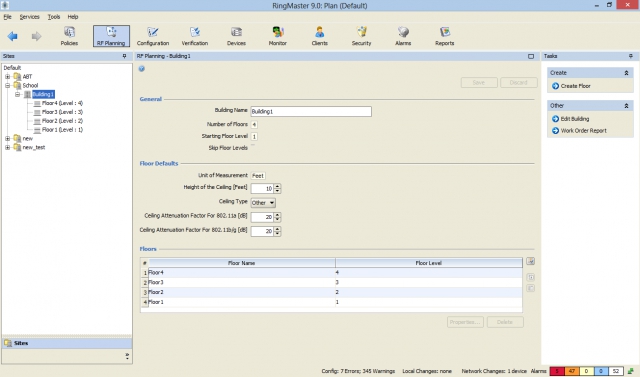Open the Devices toolbar section

coord(236,36)
